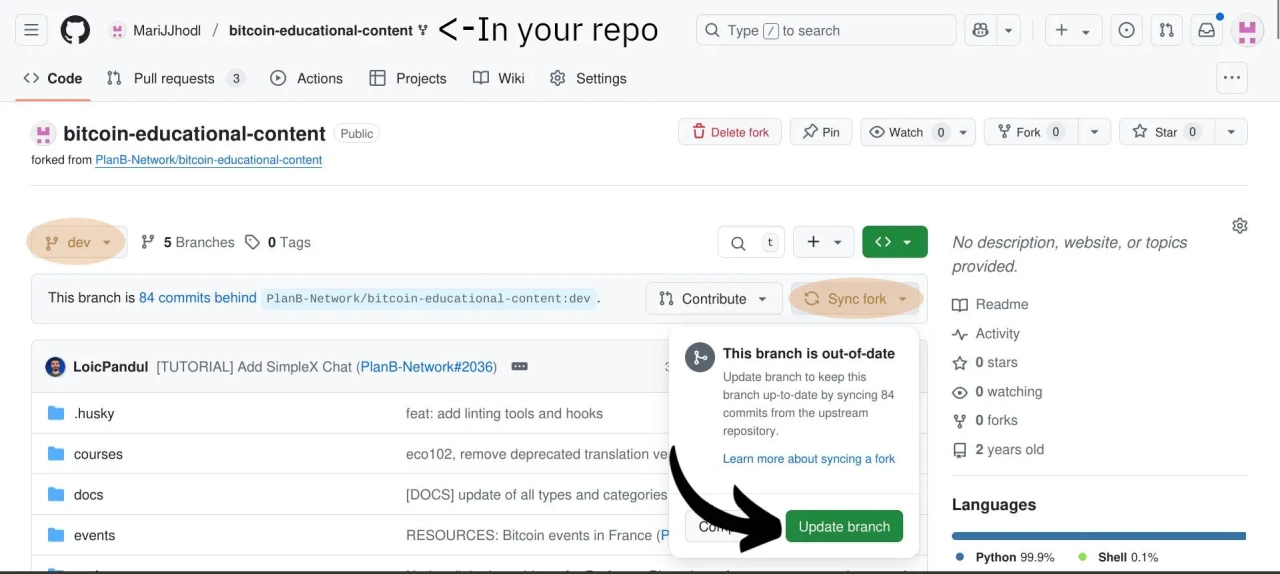Viewport: 1280px width, 574px height.
Task: Open the notifications inbox
Action: coord(1207,31)
